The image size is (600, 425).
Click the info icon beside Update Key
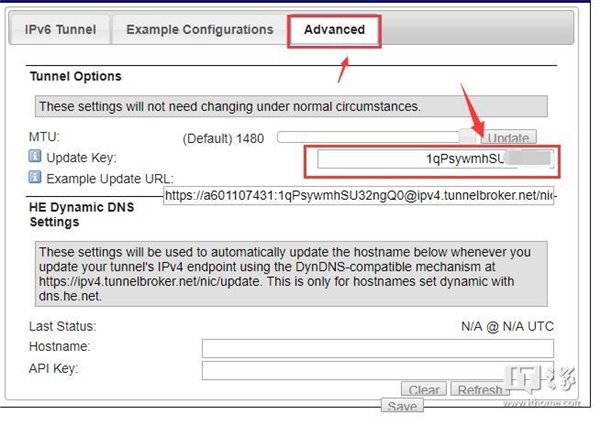click(x=35, y=156)
